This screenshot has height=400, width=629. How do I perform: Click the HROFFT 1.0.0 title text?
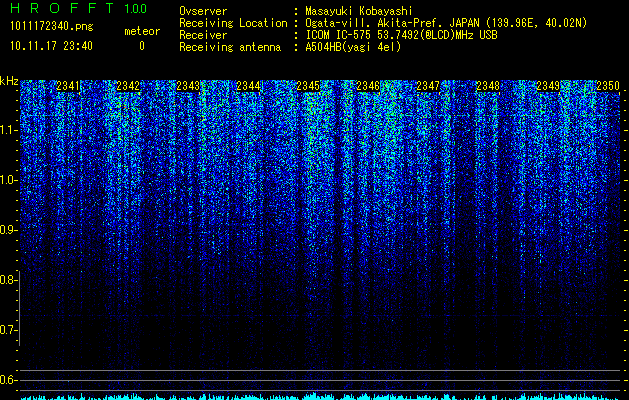pyautogui.click(x=78, y=8)
